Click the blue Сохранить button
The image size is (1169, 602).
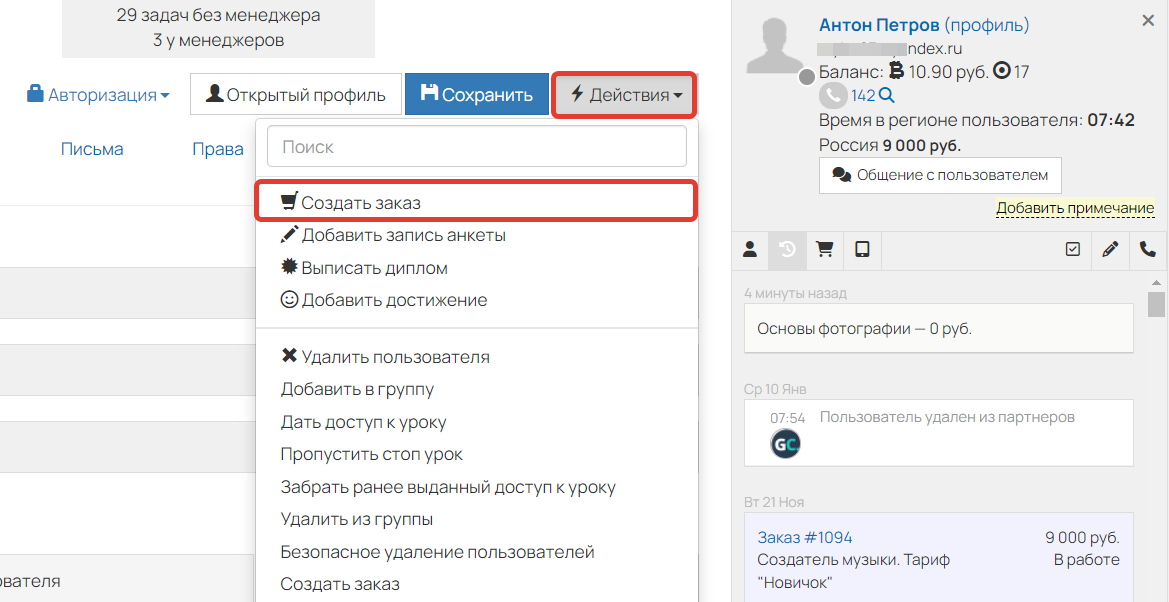477,94
